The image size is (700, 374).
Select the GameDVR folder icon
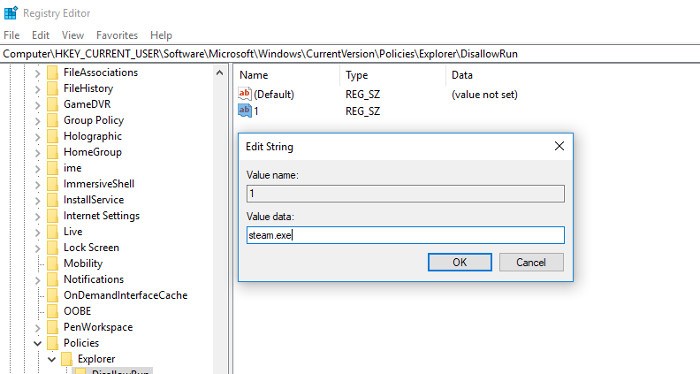click(x=53, y=104)
